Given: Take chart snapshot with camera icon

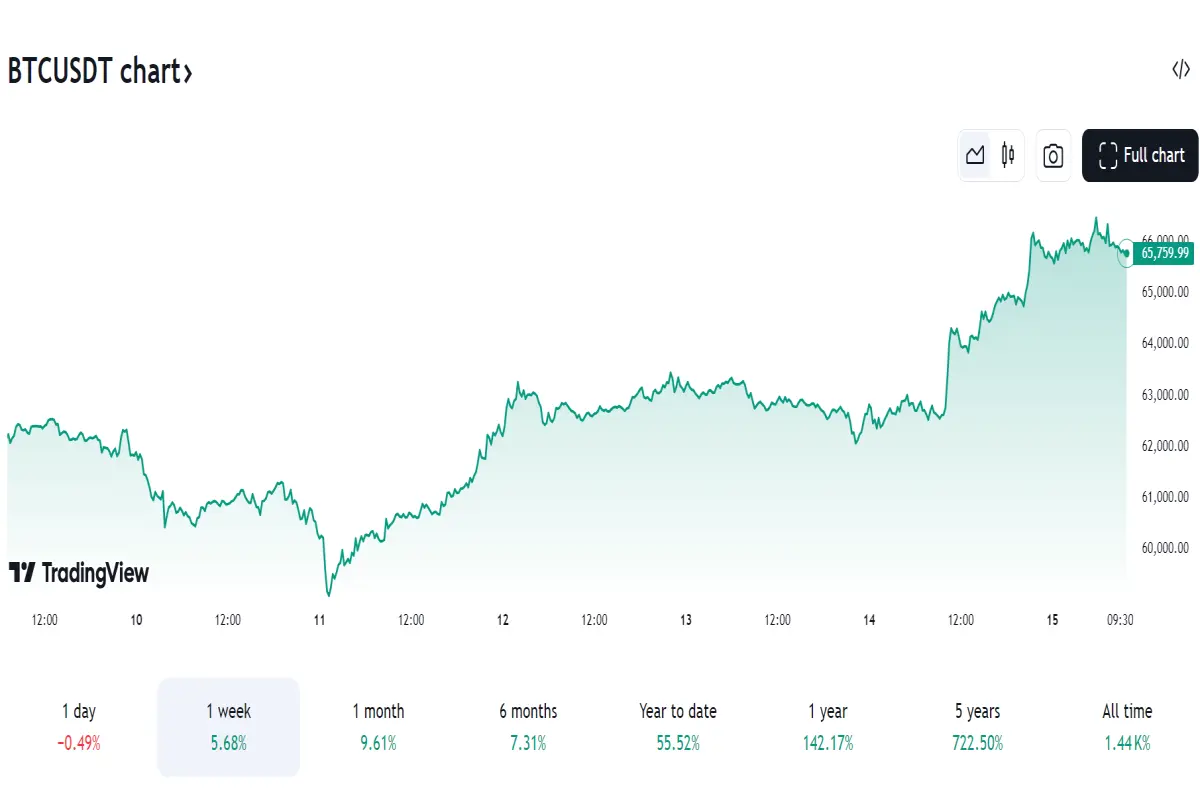Looking at the screenshot, I should coord(1053,156).
